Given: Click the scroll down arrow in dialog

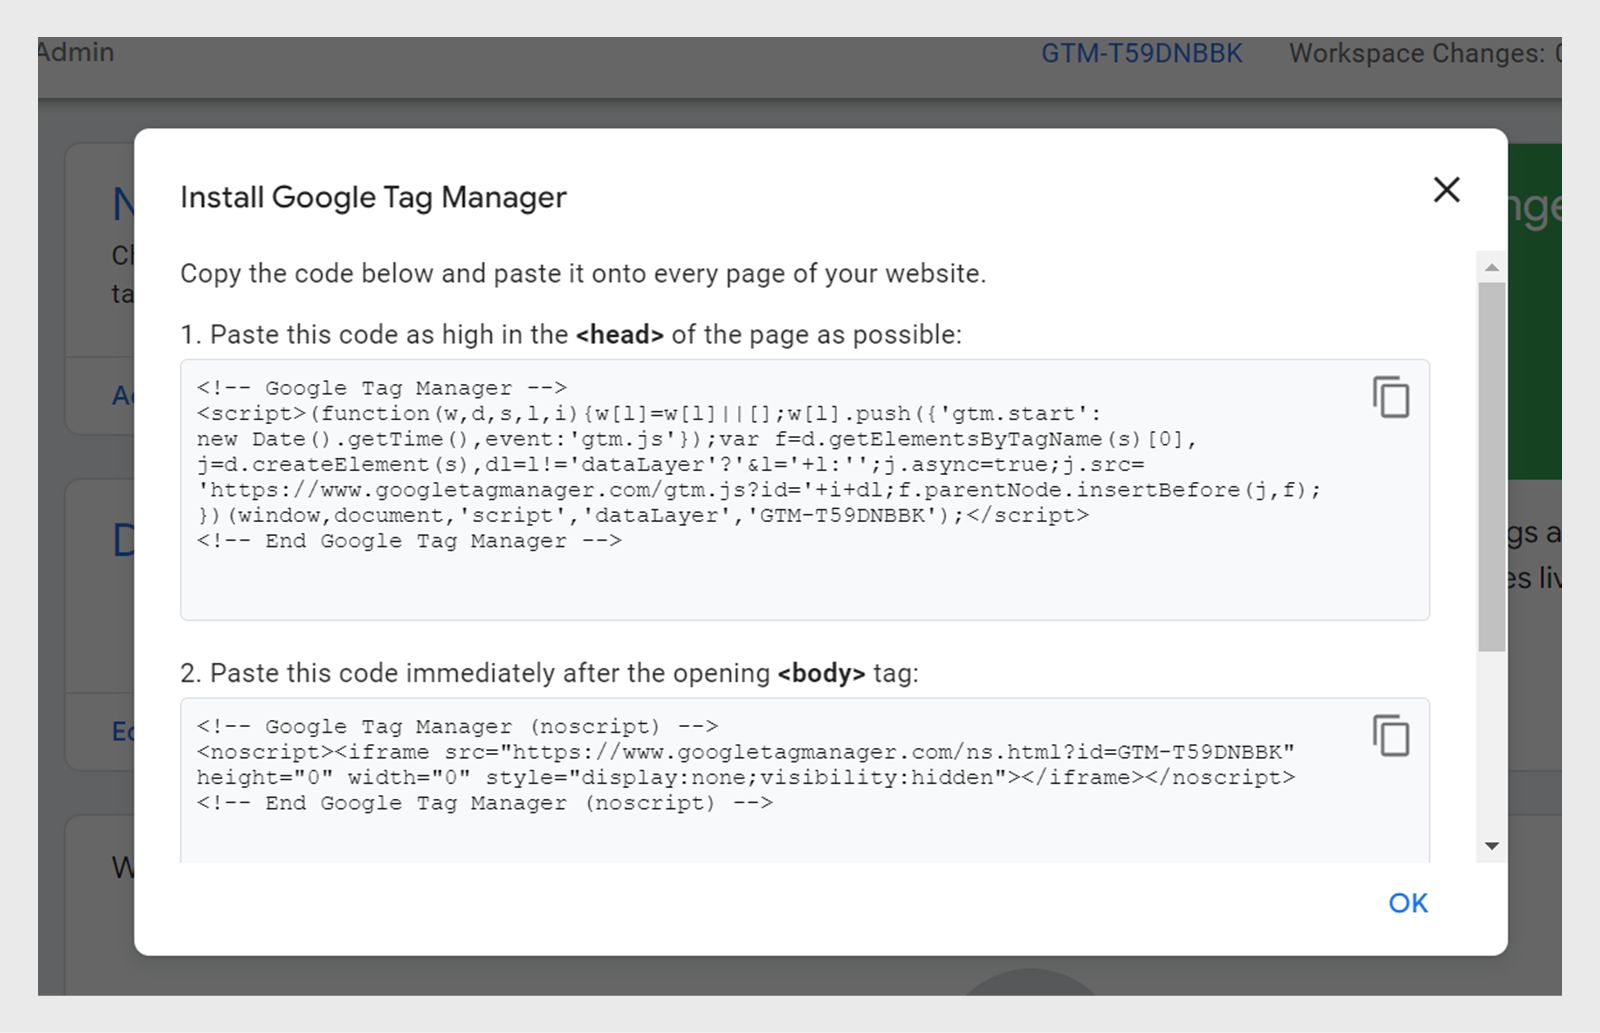Looking at the screenshot, I should 1492,846.
